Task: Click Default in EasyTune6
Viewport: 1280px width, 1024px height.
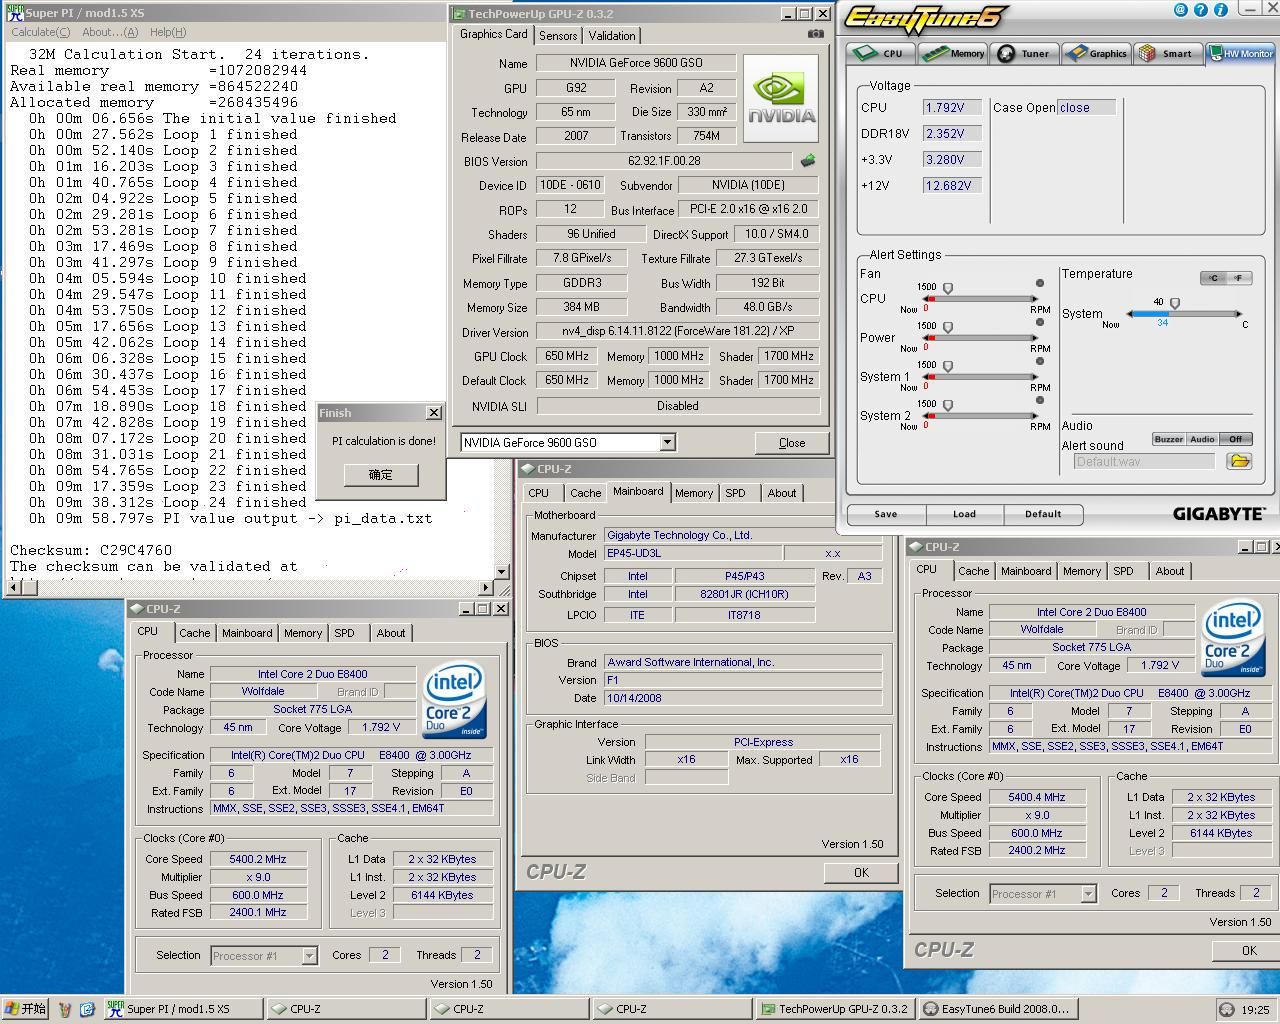Action: (1042, 514)
